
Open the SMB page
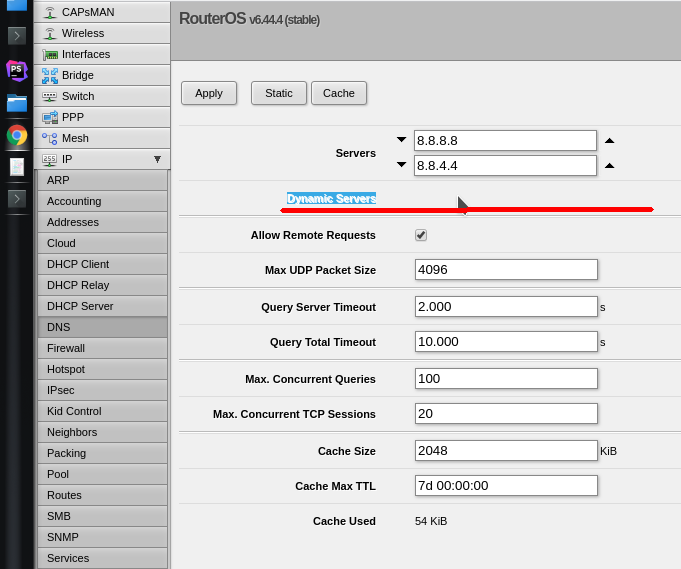coord(102,516)
